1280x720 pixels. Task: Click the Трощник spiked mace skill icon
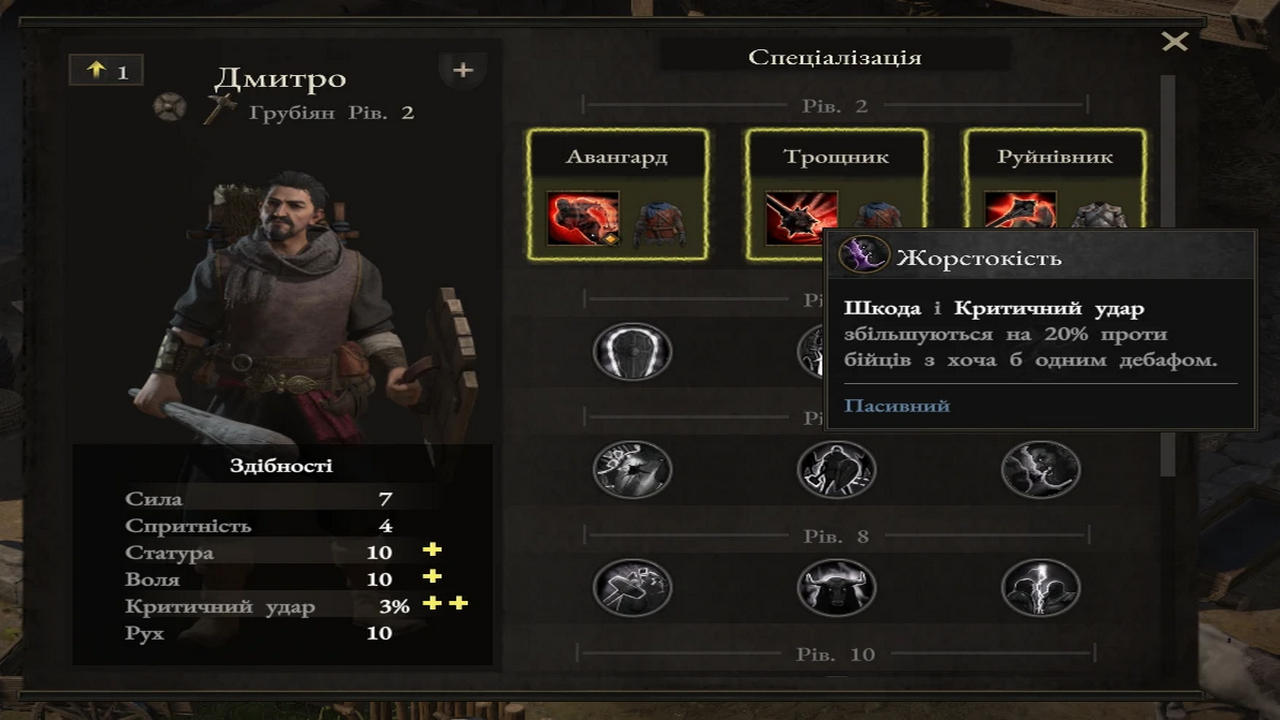click(801, 219)
